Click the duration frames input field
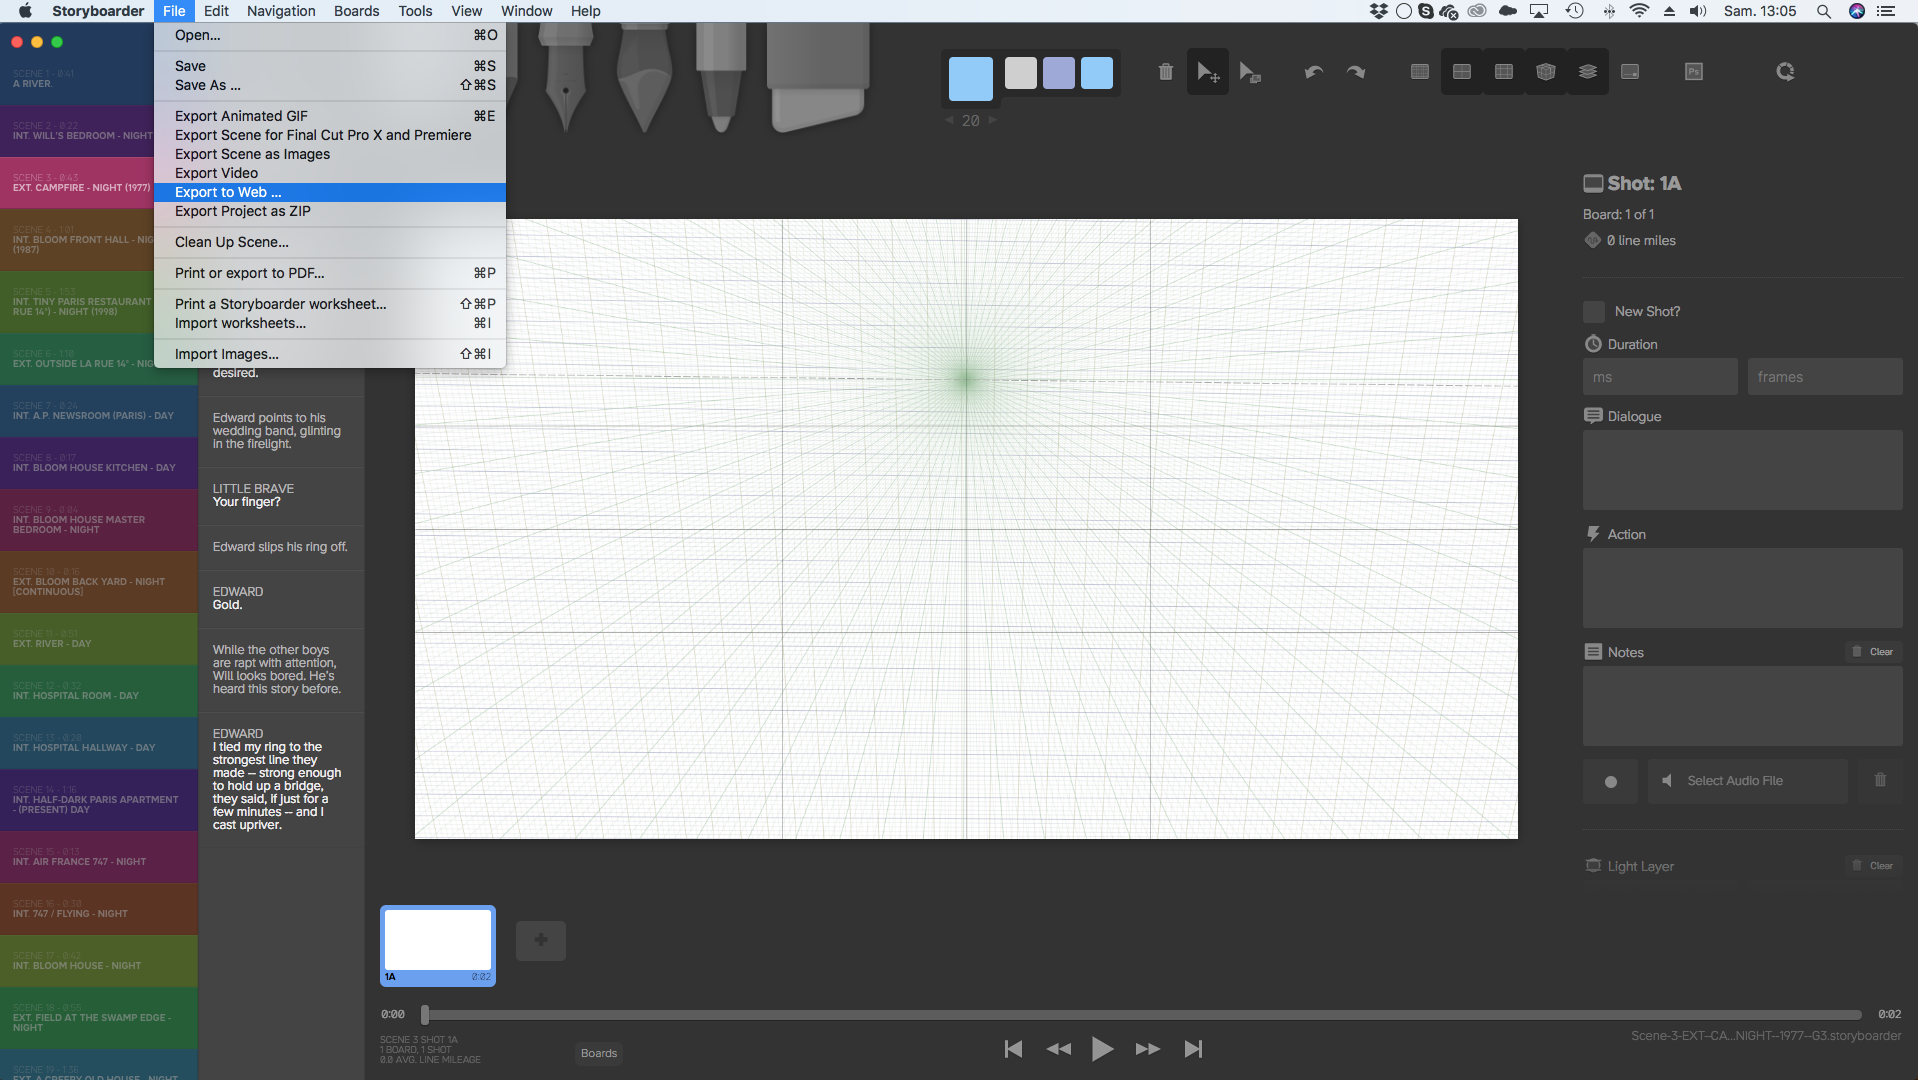The width and height of the screenshot is (1918, 1080). point(1825,377)
